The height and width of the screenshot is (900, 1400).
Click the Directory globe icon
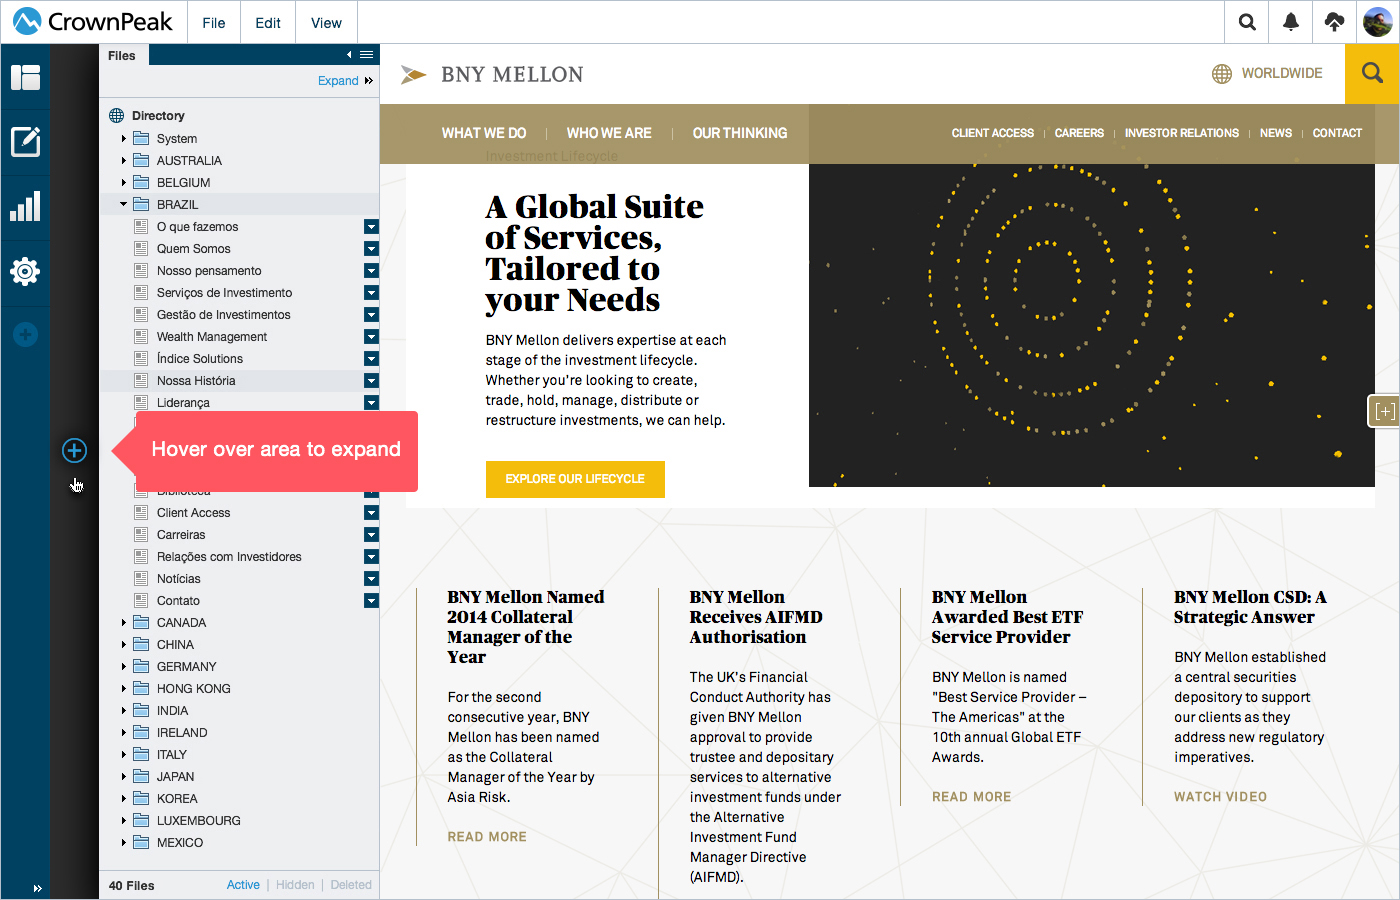[117, 115]
